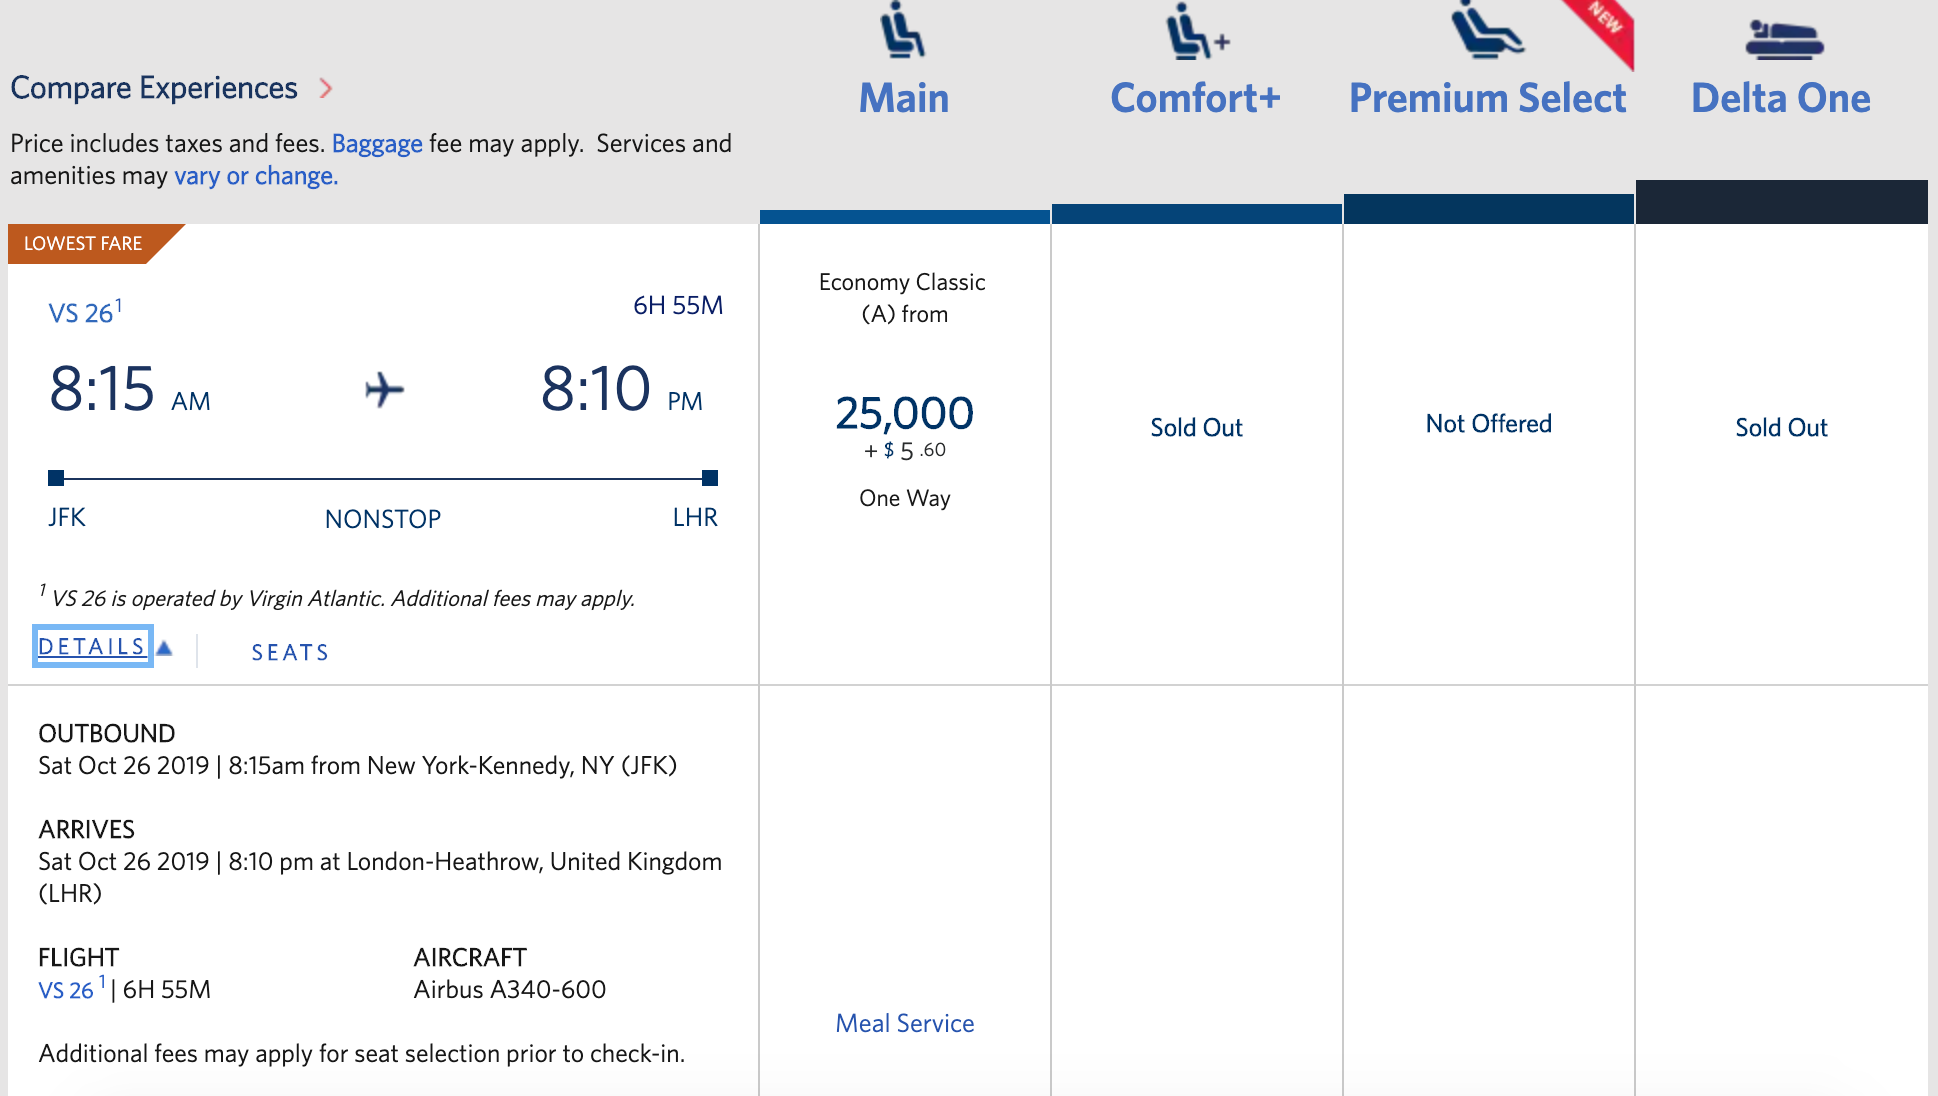Select the Delta One column header

tap(1780, 98)
